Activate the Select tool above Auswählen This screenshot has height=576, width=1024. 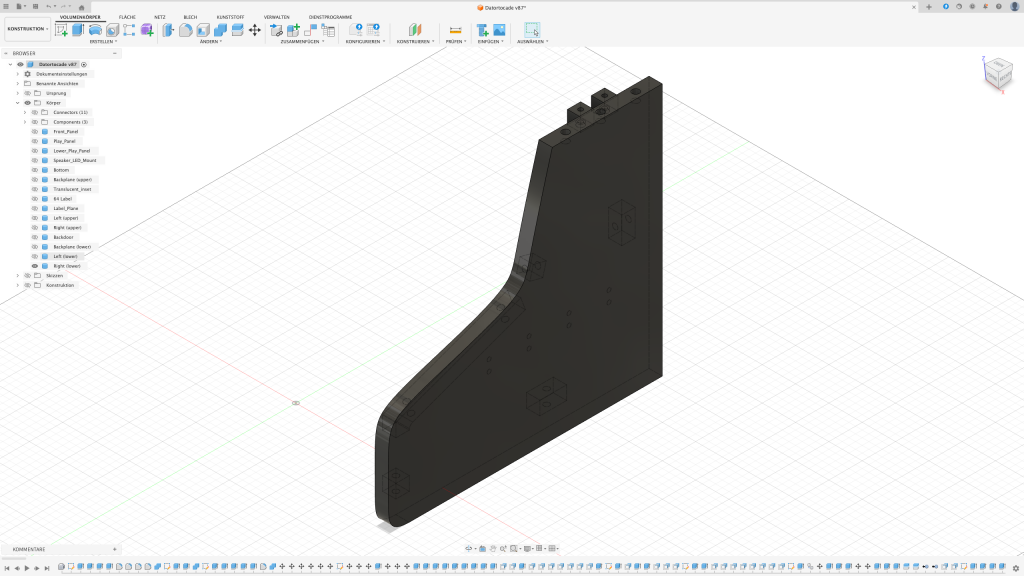(532, 30)
